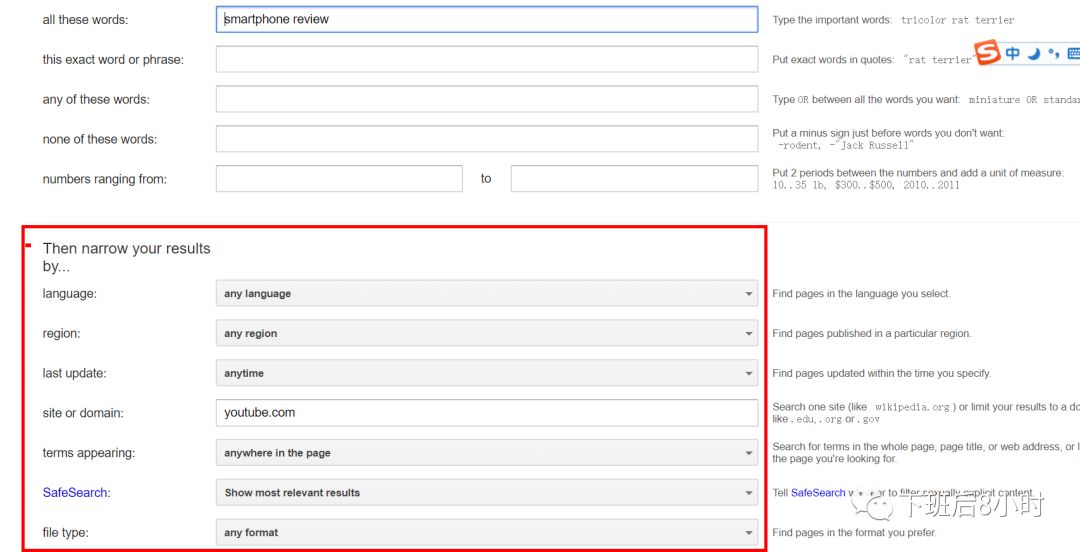
Task: Click the 'all these words' input field
Action: click(x=486, y=19)
